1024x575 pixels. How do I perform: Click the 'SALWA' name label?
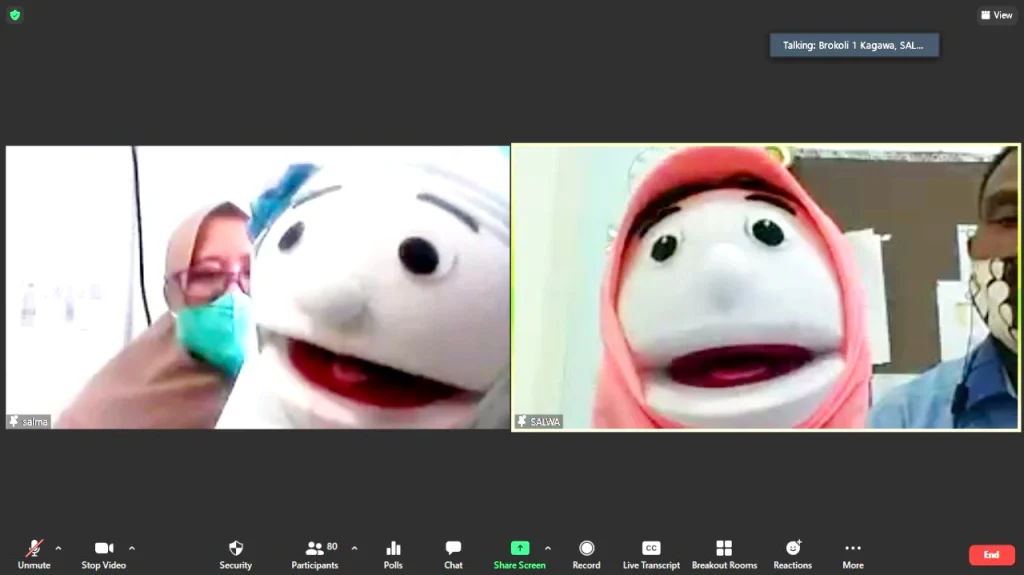pyautogui.click(x=538, y=422)
